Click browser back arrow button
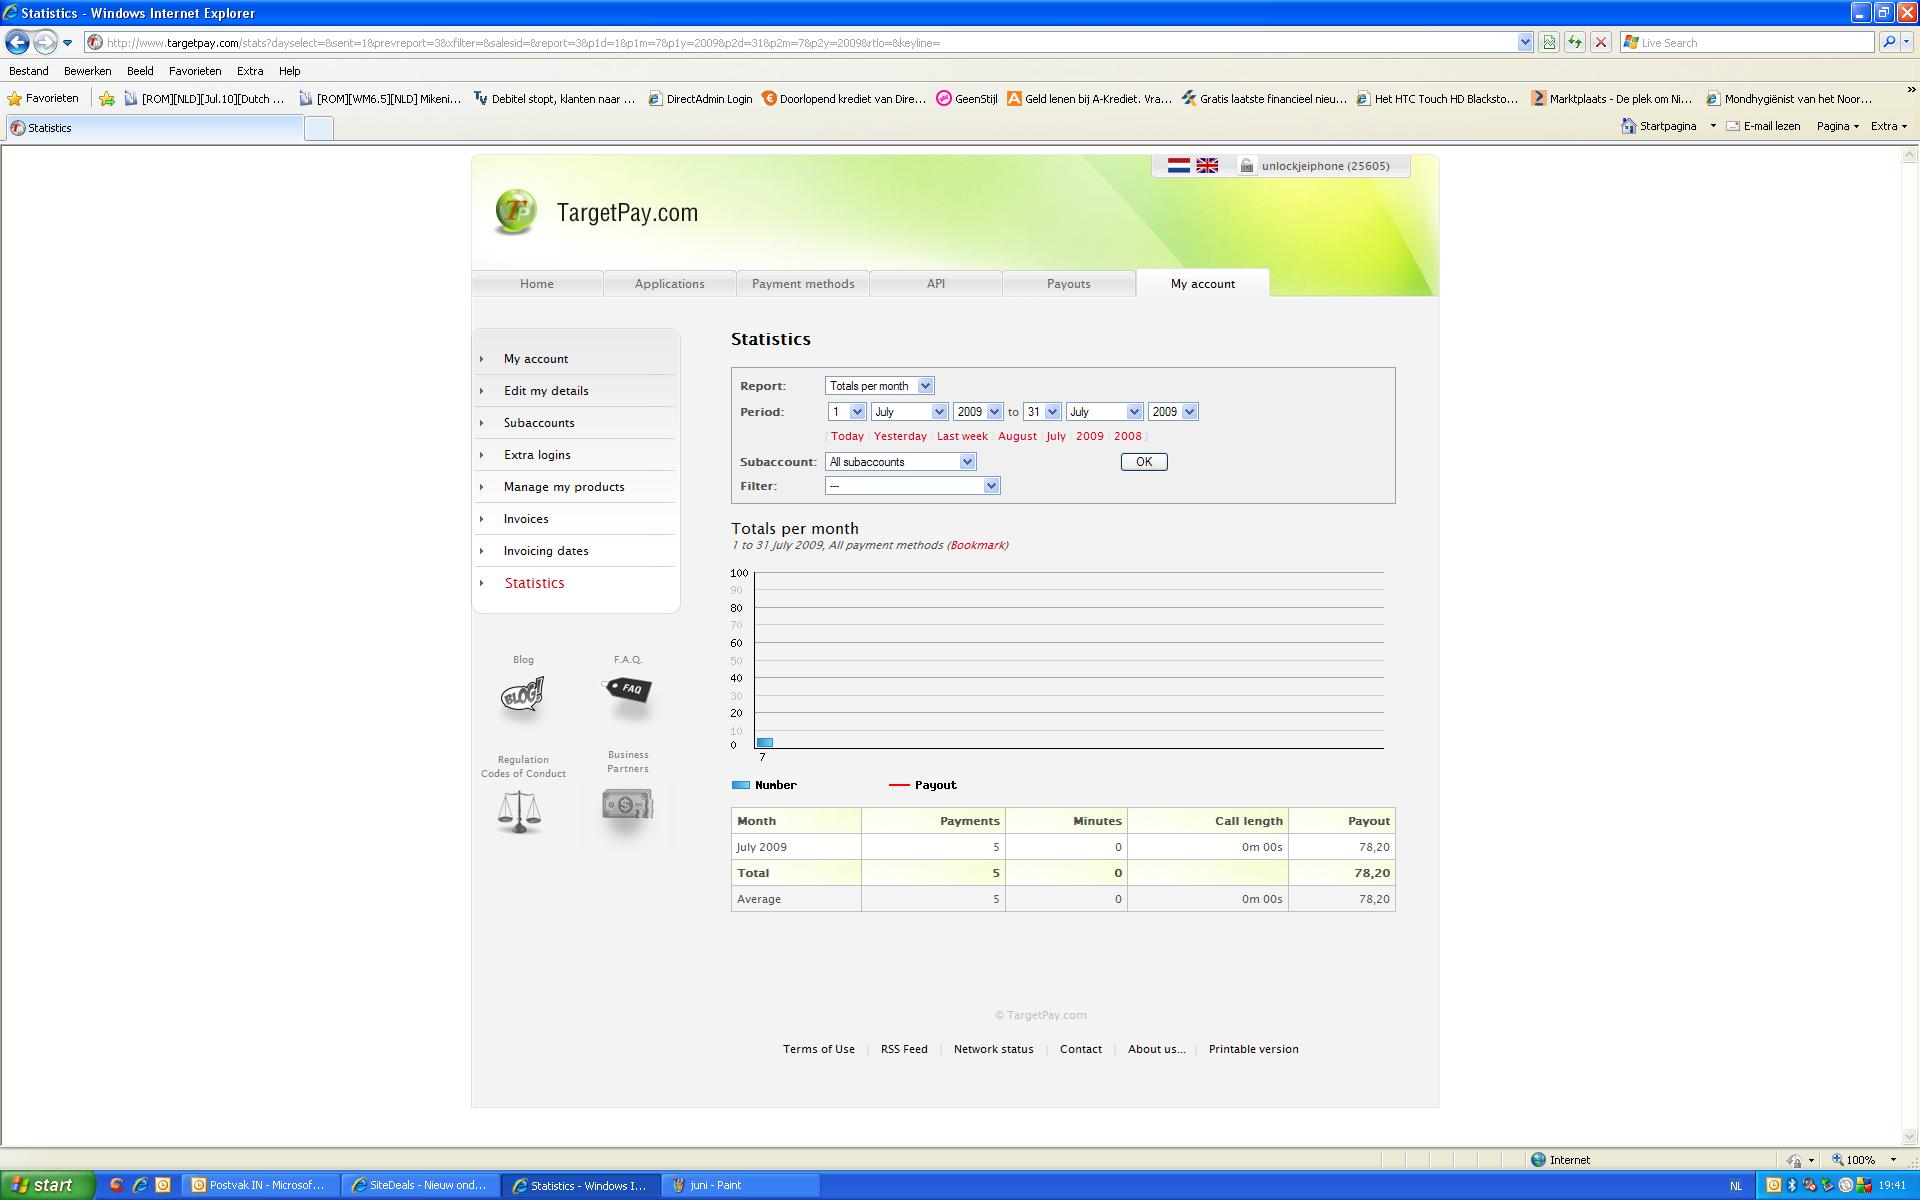Viewport: 1920px width, 1200px height. click(17, 42)
